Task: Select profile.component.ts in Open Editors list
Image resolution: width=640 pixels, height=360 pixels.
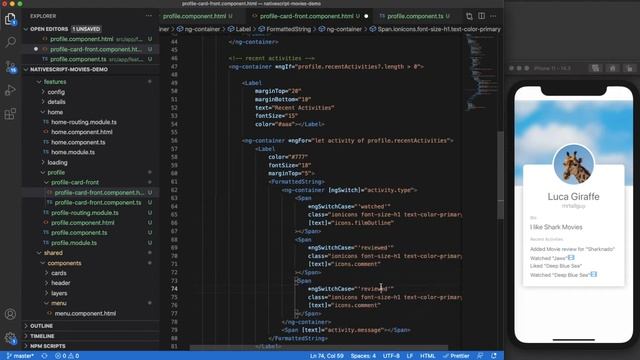Action: pyautogui.click(x=78, y=59)
